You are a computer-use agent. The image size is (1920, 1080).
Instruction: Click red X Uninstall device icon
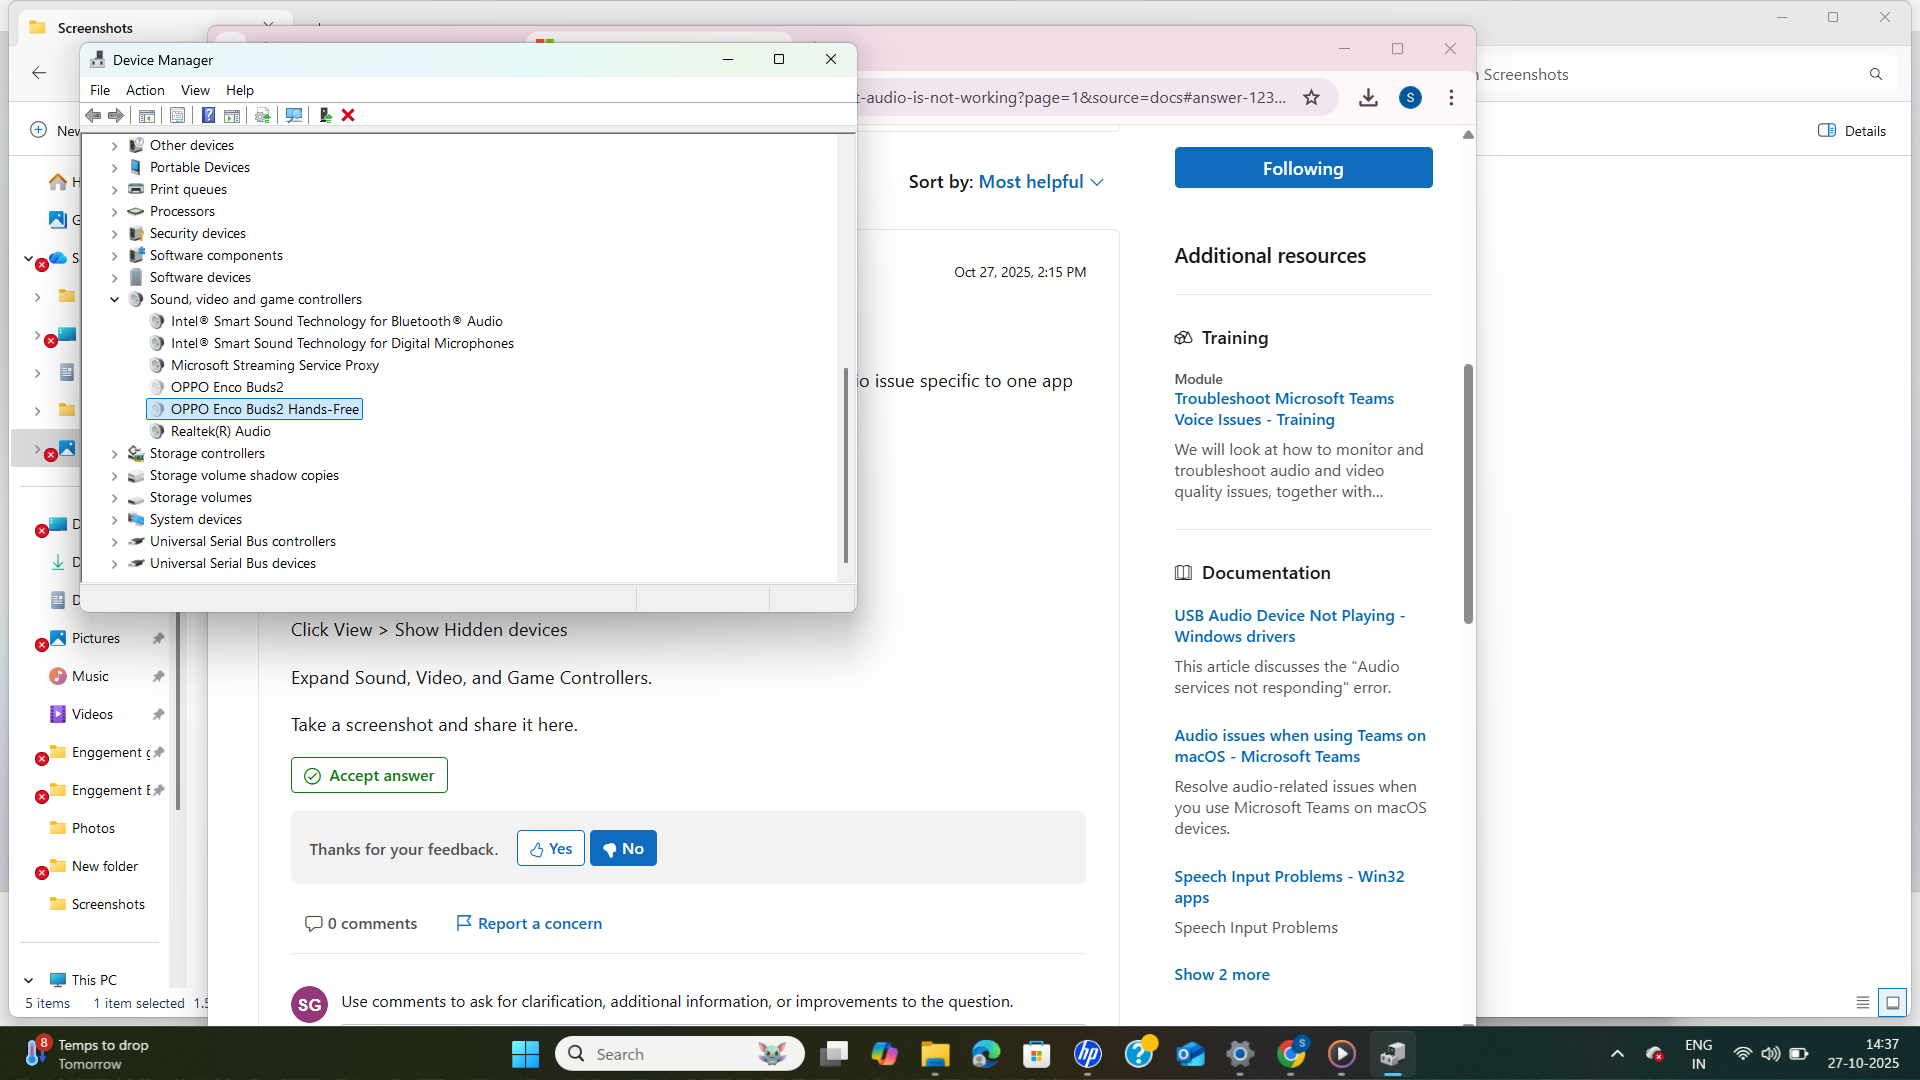348,115
